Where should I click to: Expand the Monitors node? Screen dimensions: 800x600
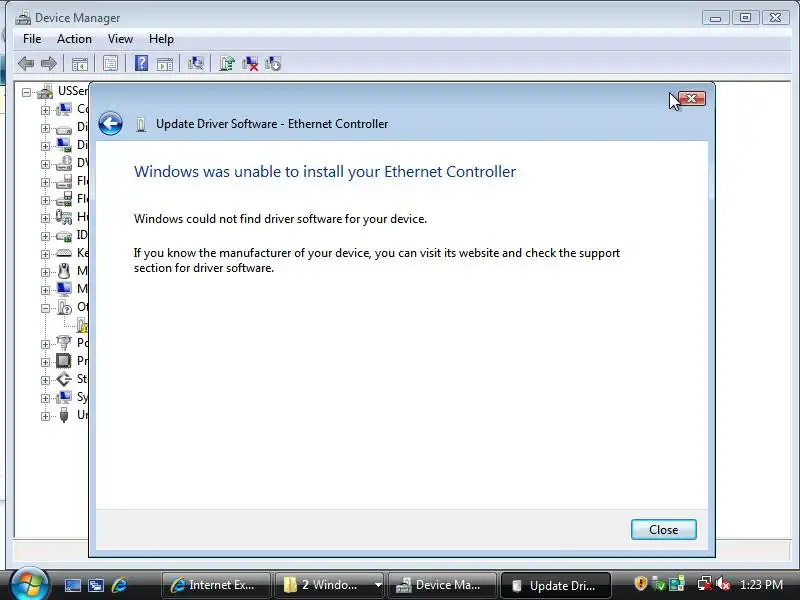pyautogui.click(x=45, y=290)
